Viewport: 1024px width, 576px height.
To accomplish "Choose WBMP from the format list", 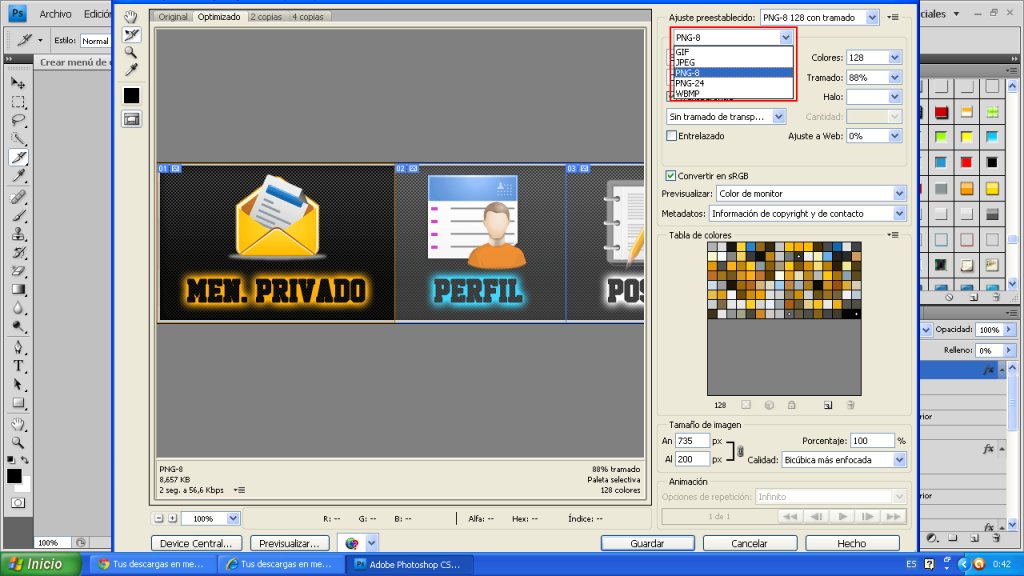I will (733, 93).
